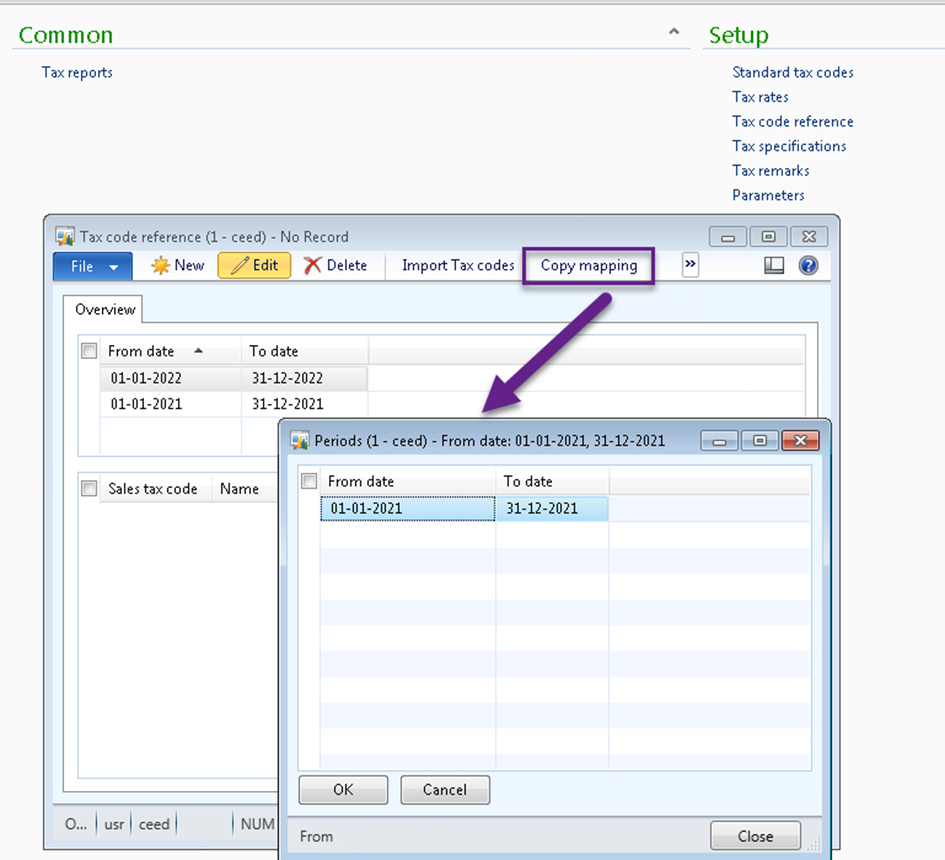
Task: Open the Tax rates link
Action: tap(760, 97)
